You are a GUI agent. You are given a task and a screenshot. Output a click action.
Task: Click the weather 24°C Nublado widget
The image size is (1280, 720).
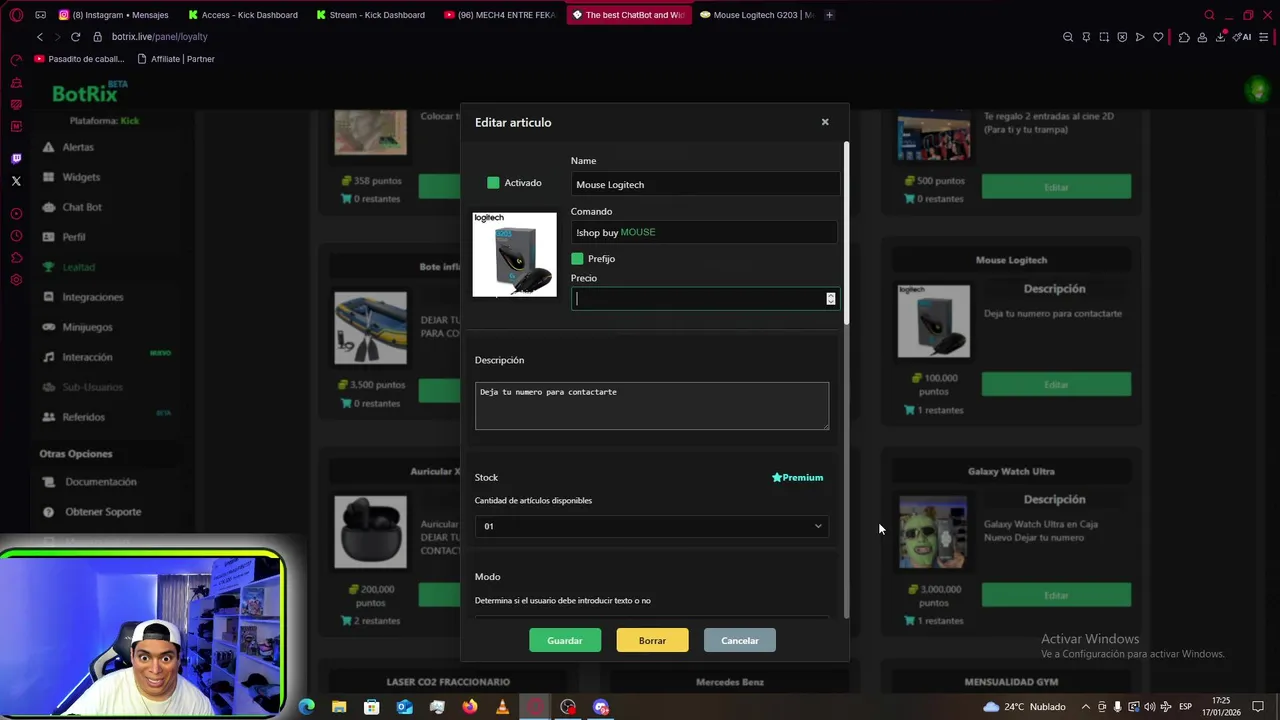[x=1024, y=707]
